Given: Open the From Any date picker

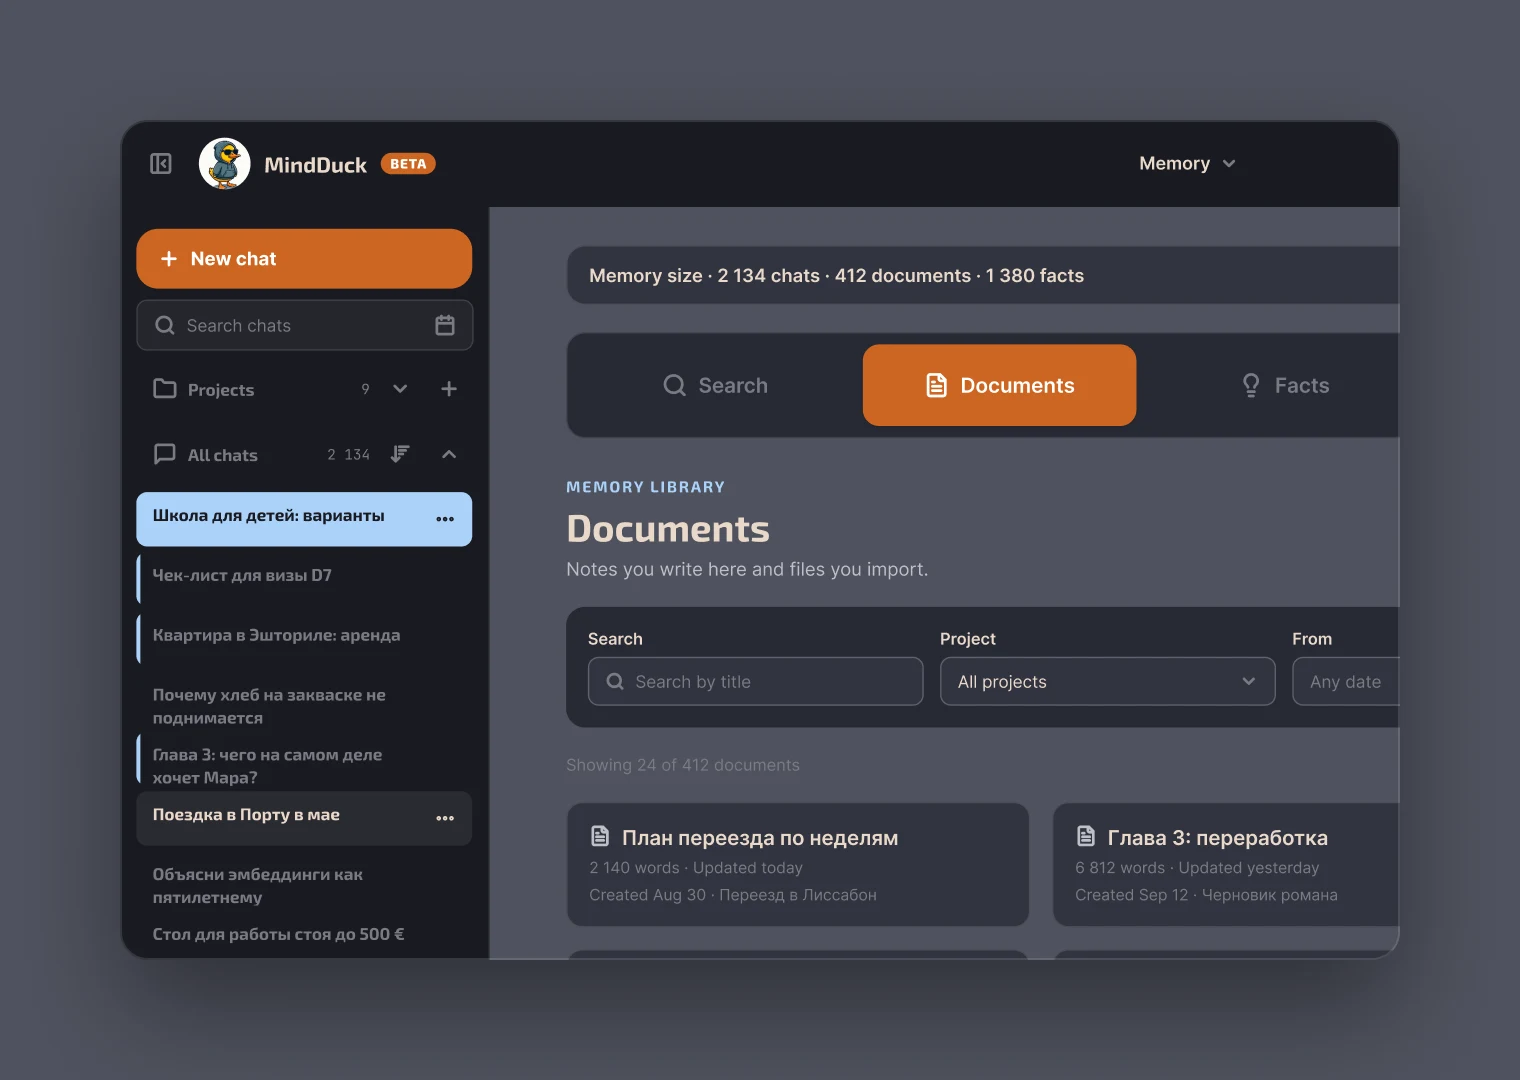Looking at the screenshot, I should 1345,681.
